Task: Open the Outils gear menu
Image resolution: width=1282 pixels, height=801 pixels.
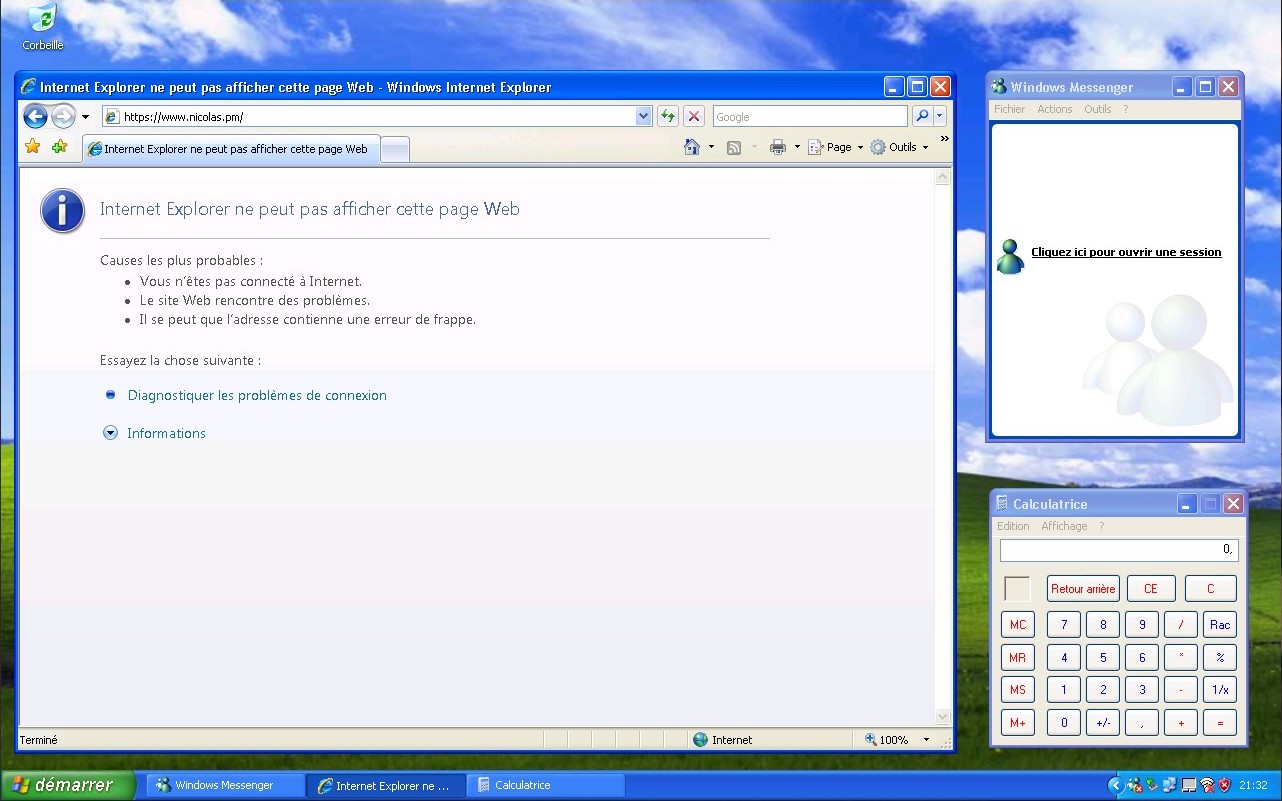Action: pos(899,147)
